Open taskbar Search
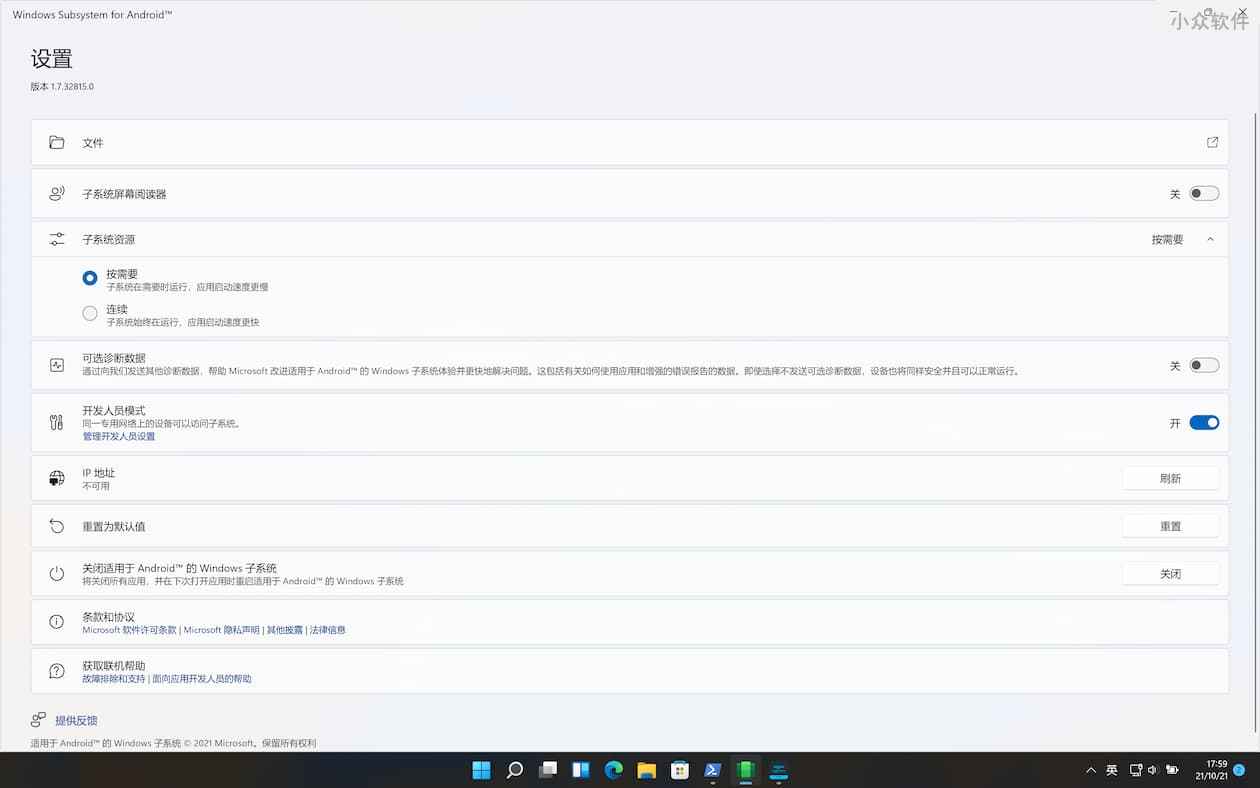 click(x=515, y=770)
